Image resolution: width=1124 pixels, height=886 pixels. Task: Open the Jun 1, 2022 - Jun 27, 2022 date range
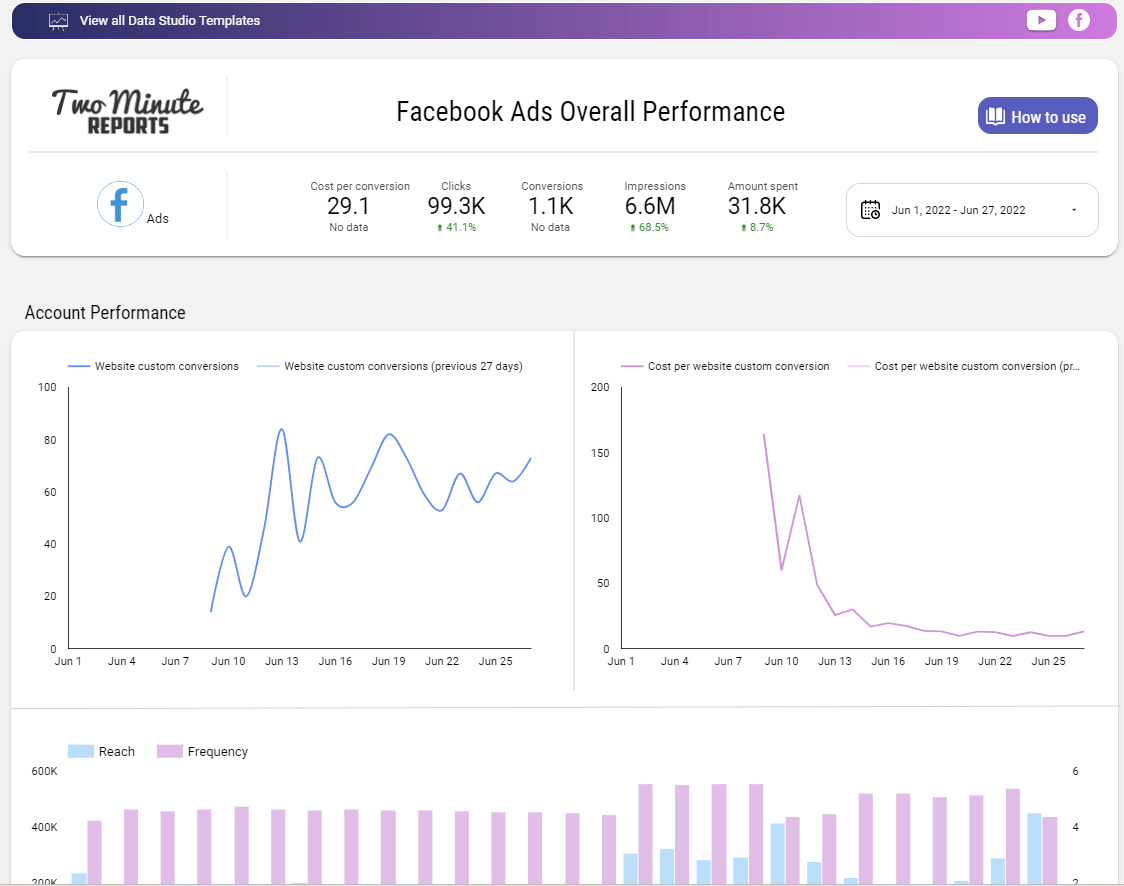point(972,210)
